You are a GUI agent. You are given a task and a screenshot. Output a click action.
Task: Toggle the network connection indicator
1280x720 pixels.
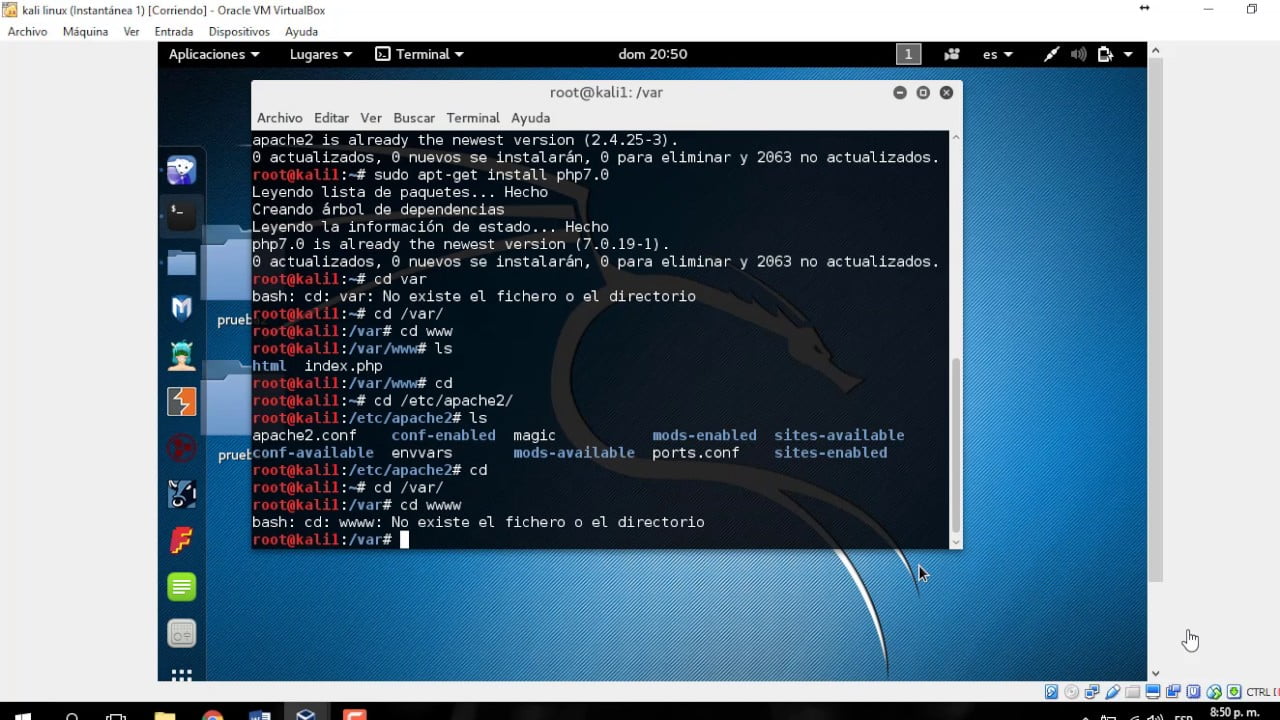click(x=1052, y=54)
